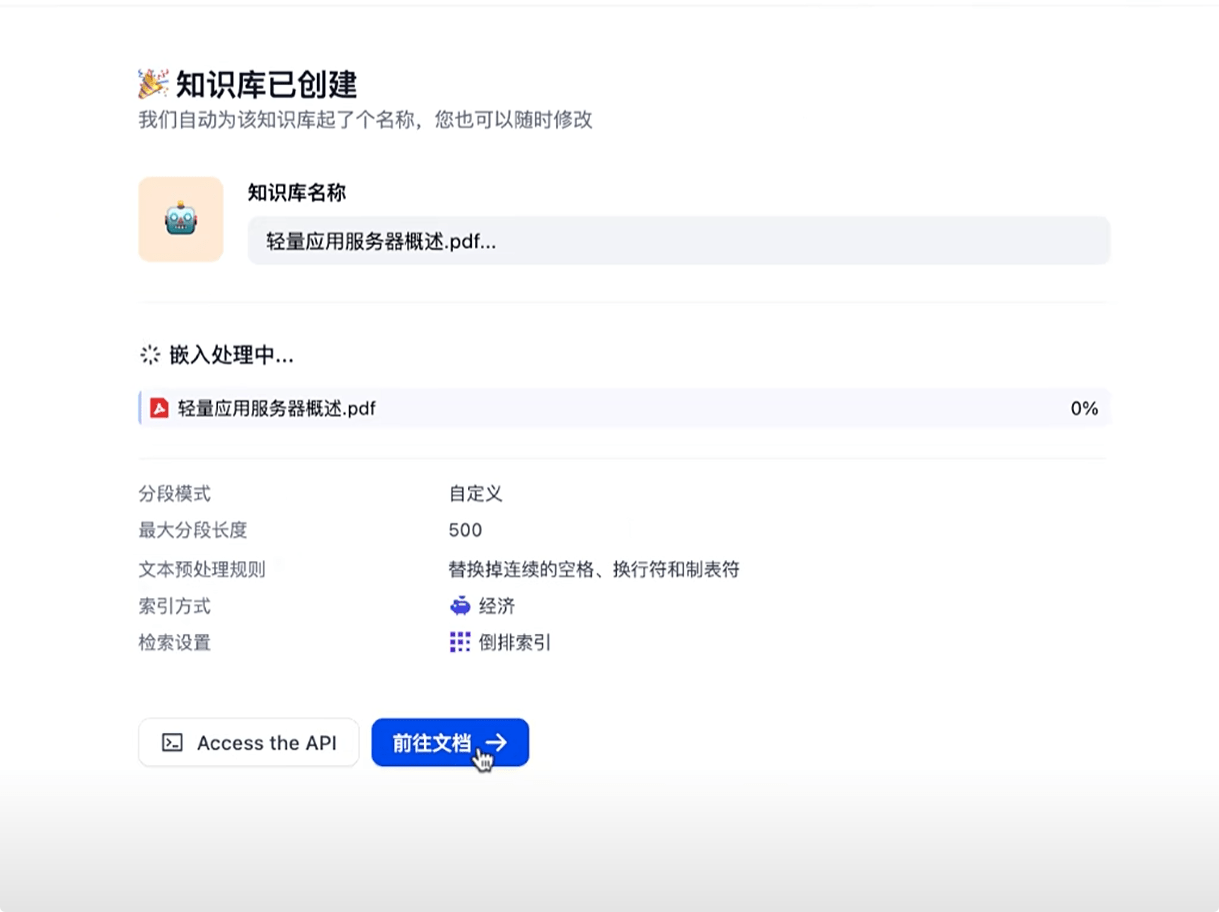
Task: Click the spinner icon beside 嵌入处理中
Action: click(x=149, y=354)
